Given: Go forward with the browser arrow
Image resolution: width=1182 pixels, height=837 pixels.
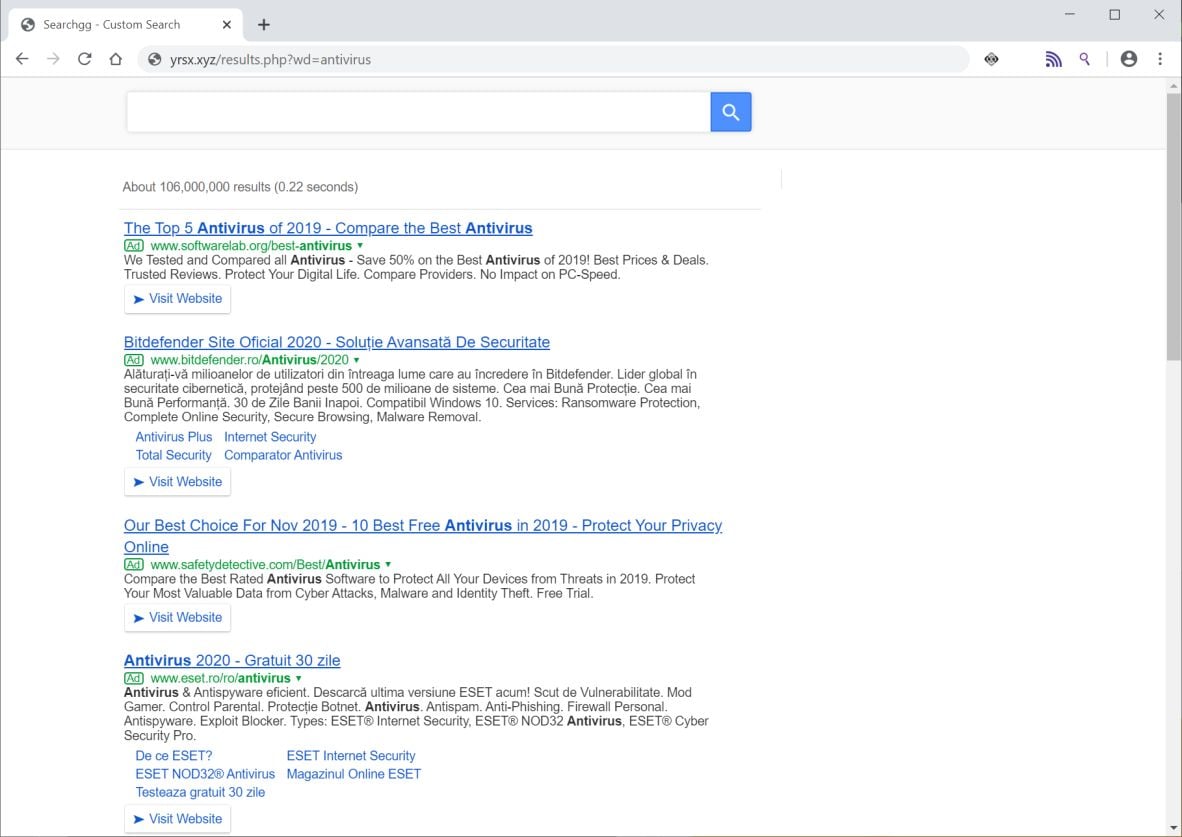Looking at the screenshot, I should [x=53, y=59].
